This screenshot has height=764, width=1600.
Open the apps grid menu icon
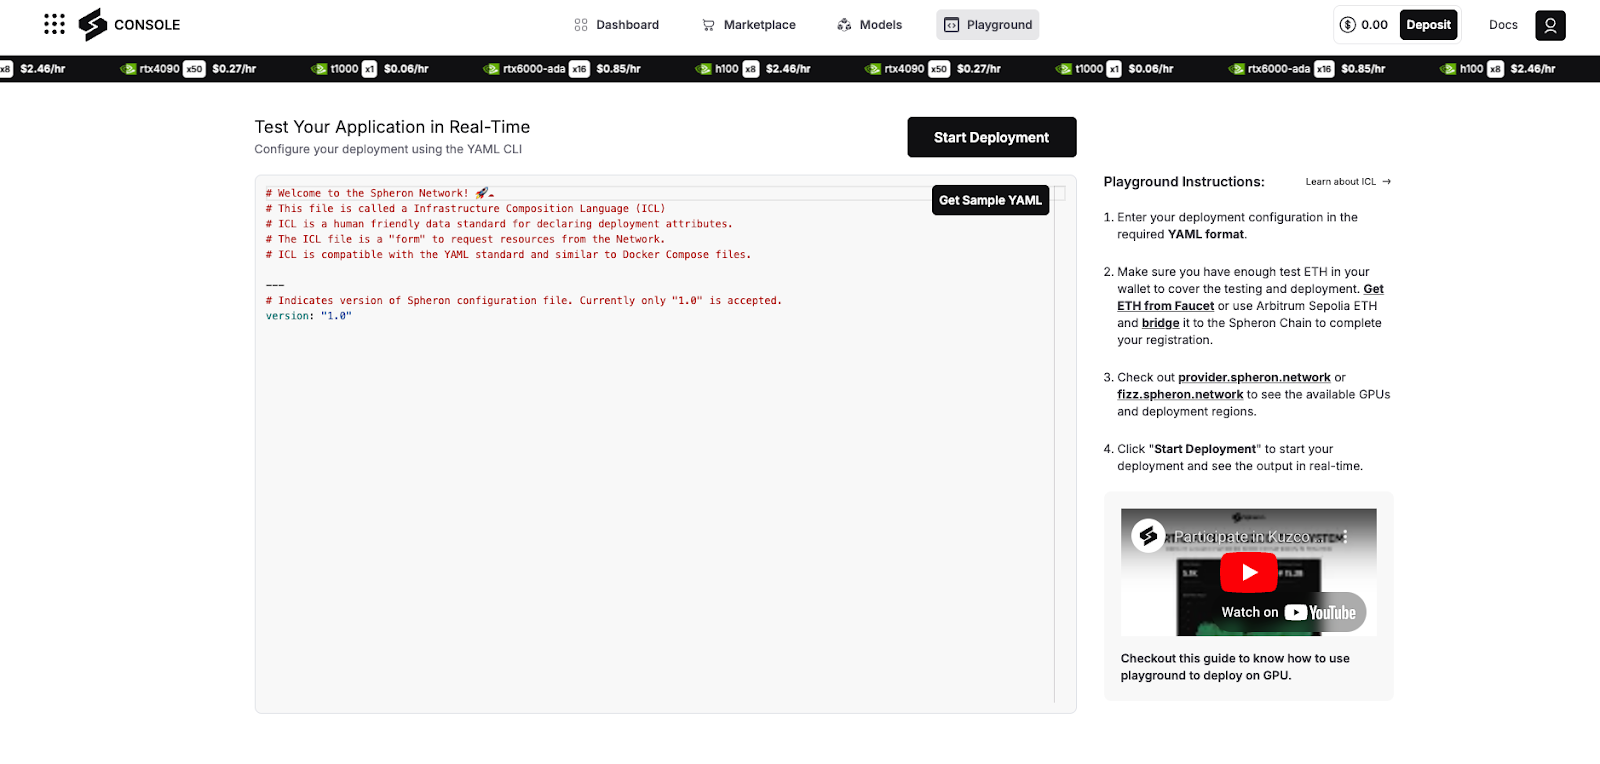click(55, 24)
